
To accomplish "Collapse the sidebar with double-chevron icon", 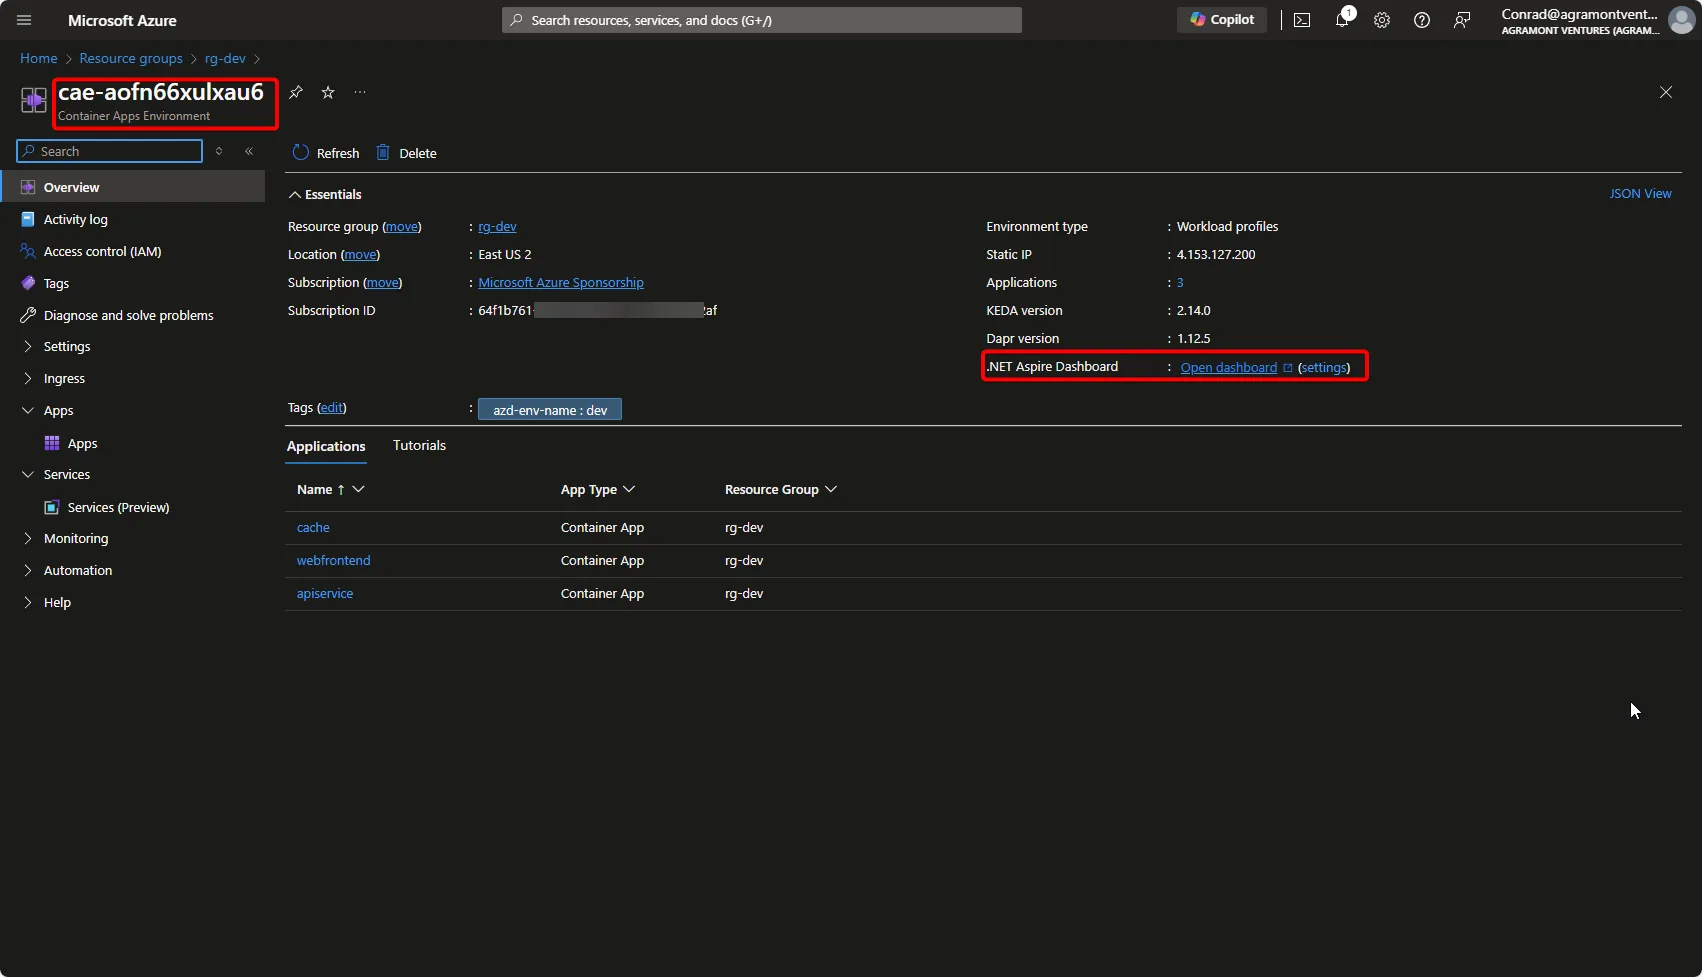I will click(x=249, y=151).
